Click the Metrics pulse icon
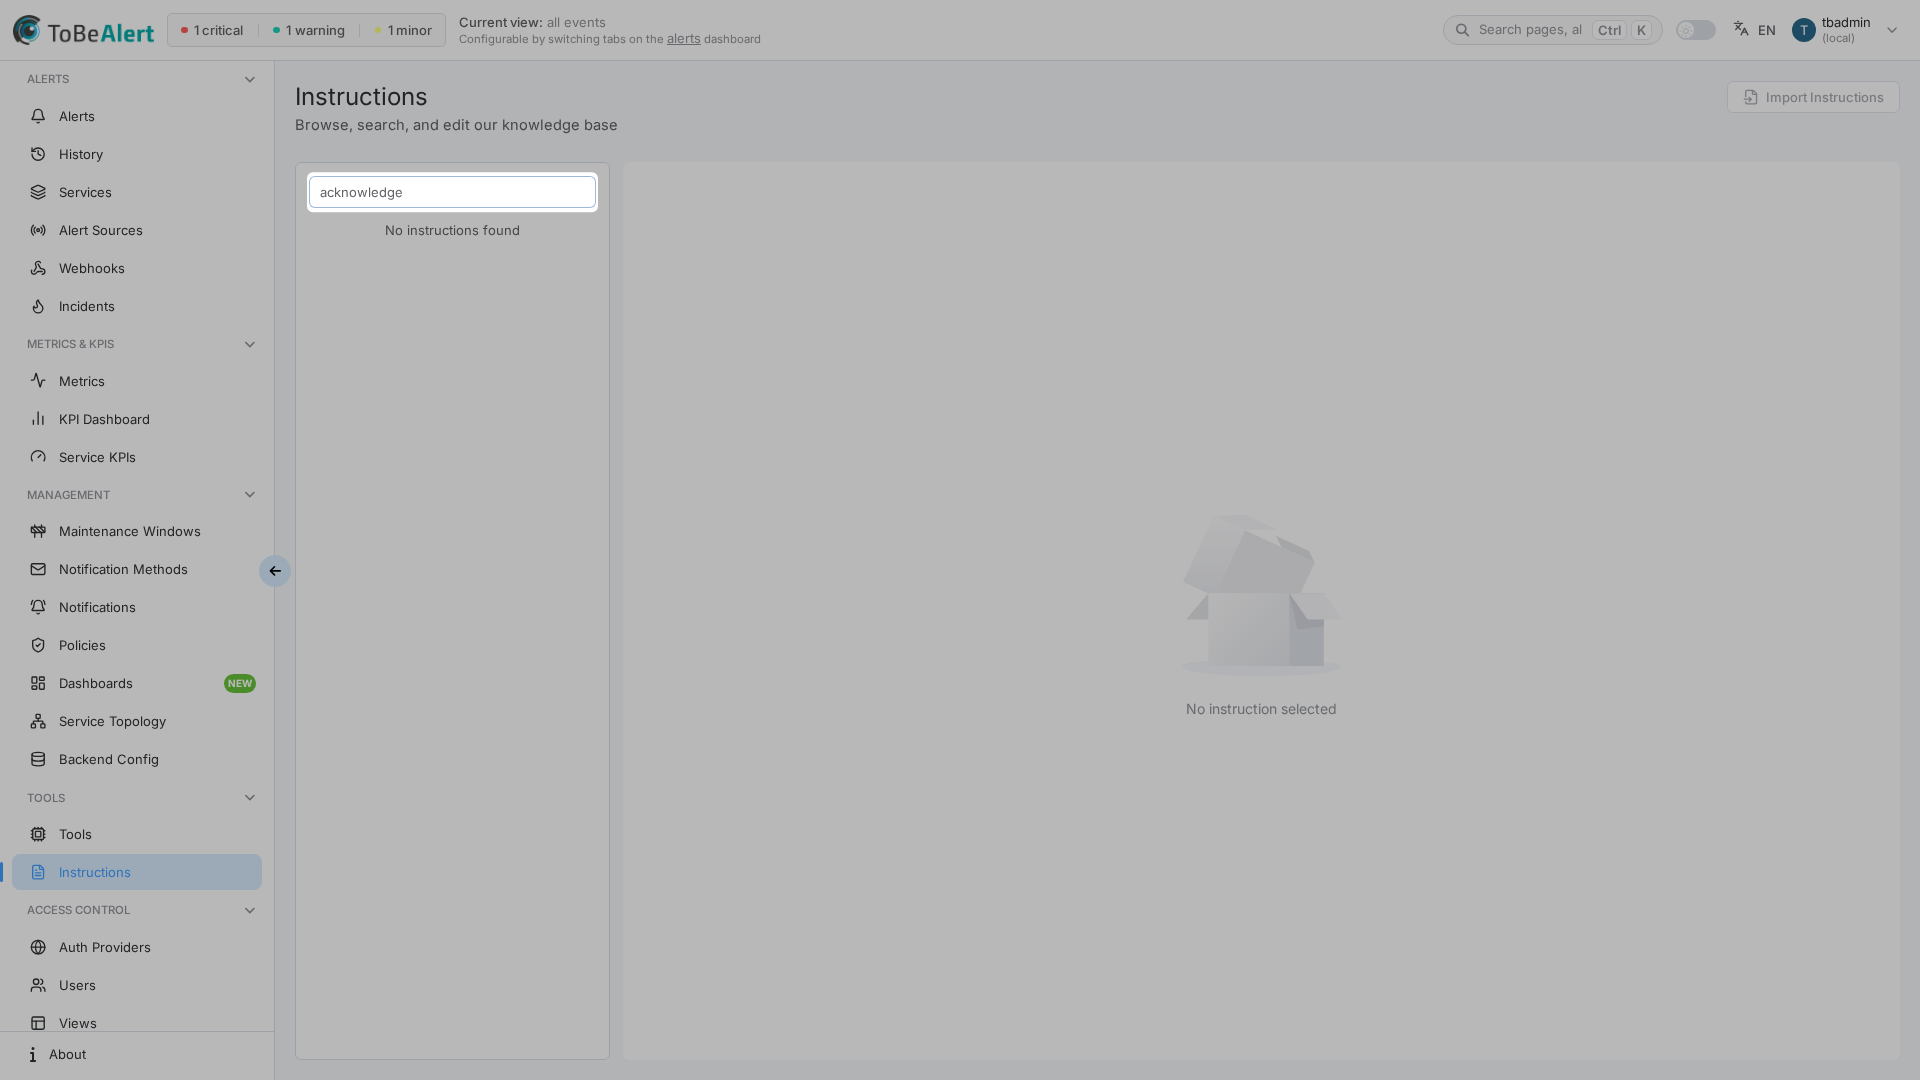This screenshot has width=1920, height=1080. (38, 381)
